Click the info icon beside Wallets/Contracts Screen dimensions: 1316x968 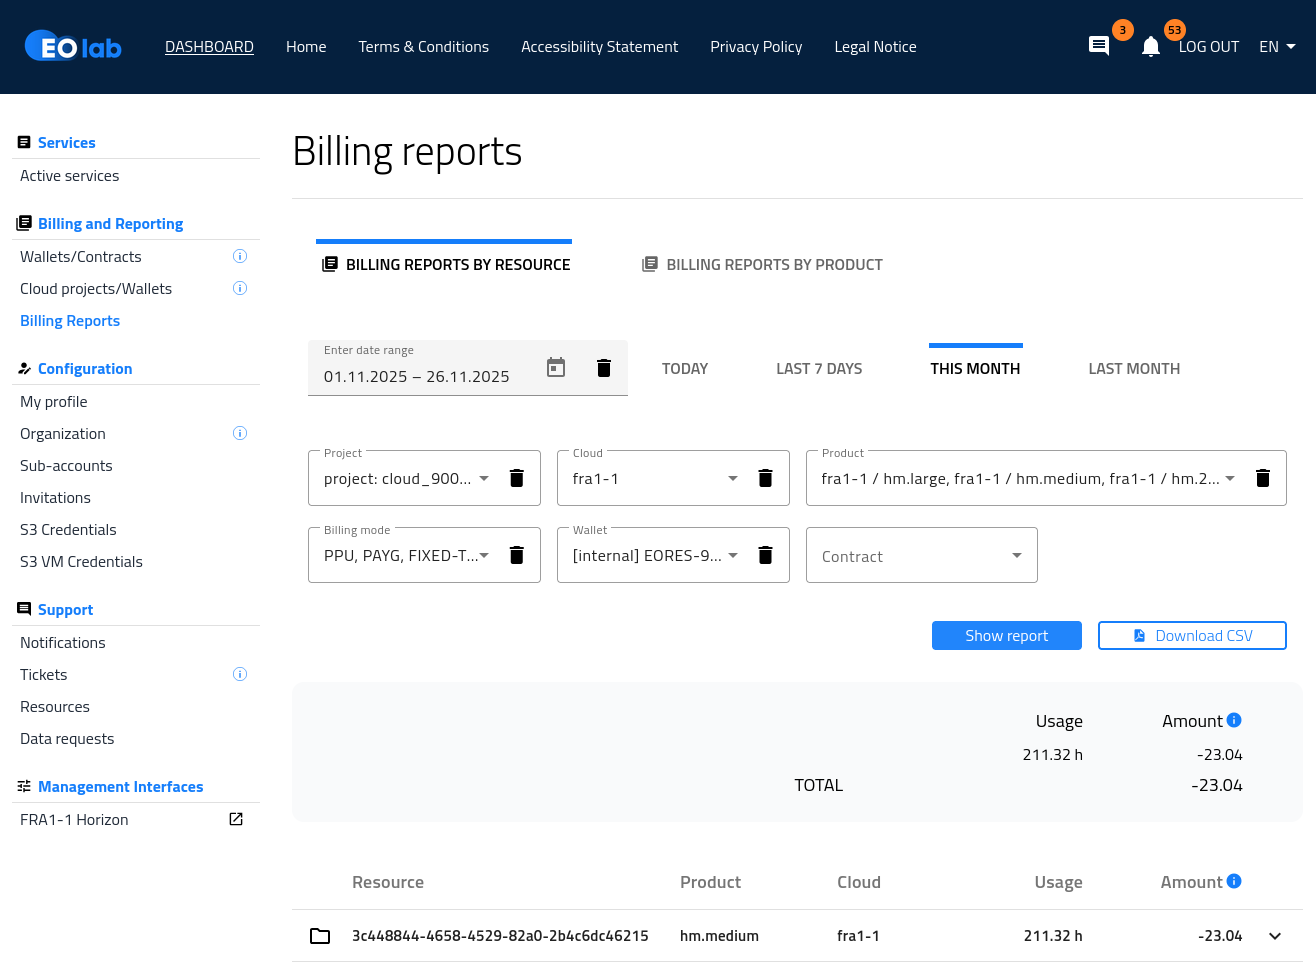(240, 257)
